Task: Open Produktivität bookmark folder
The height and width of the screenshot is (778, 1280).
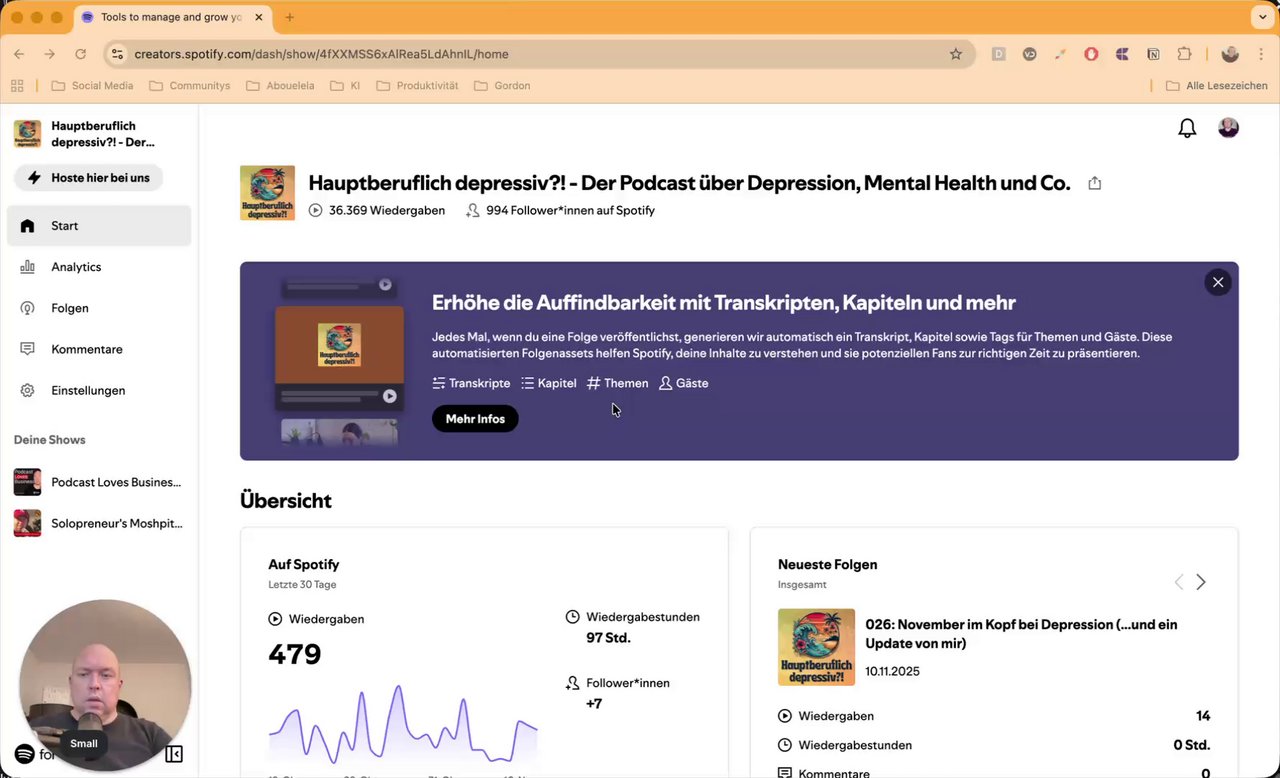Action: [417, 86]
